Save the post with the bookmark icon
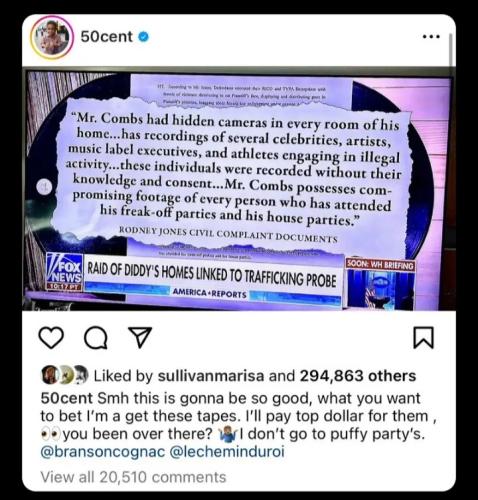478x500 pixels. pyautogui.click(x=424, y=338)
